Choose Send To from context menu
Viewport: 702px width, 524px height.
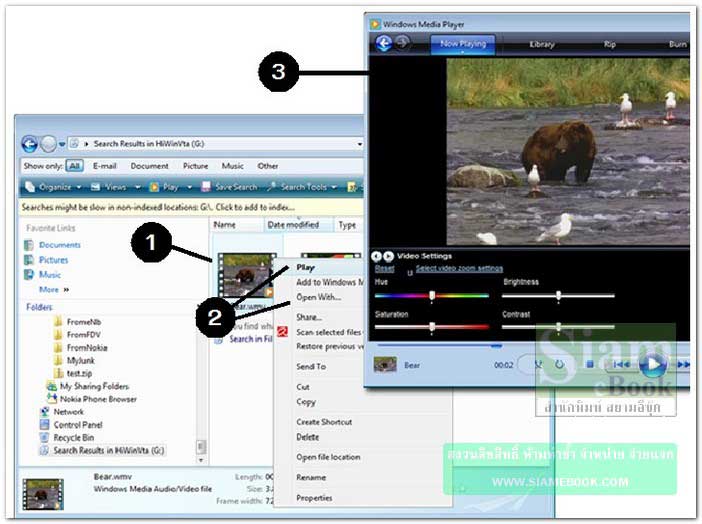point(311,366)
